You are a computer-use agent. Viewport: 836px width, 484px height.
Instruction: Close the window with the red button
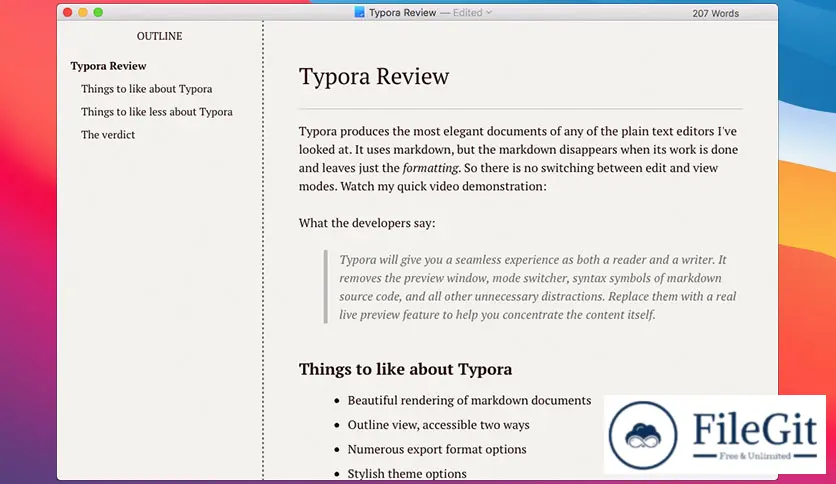[x=68, y=12]
